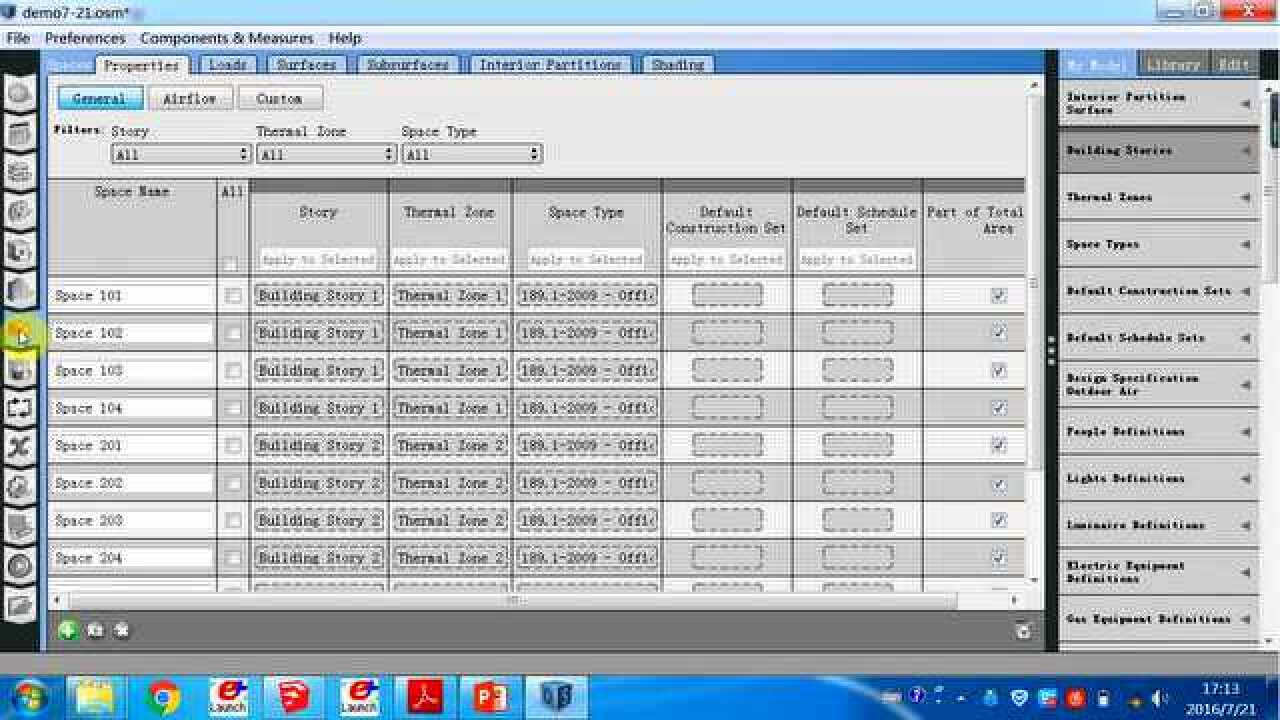1280x720 pixels.
Task: Open the Schedules vertical tab
Action: tap(21, 133)
